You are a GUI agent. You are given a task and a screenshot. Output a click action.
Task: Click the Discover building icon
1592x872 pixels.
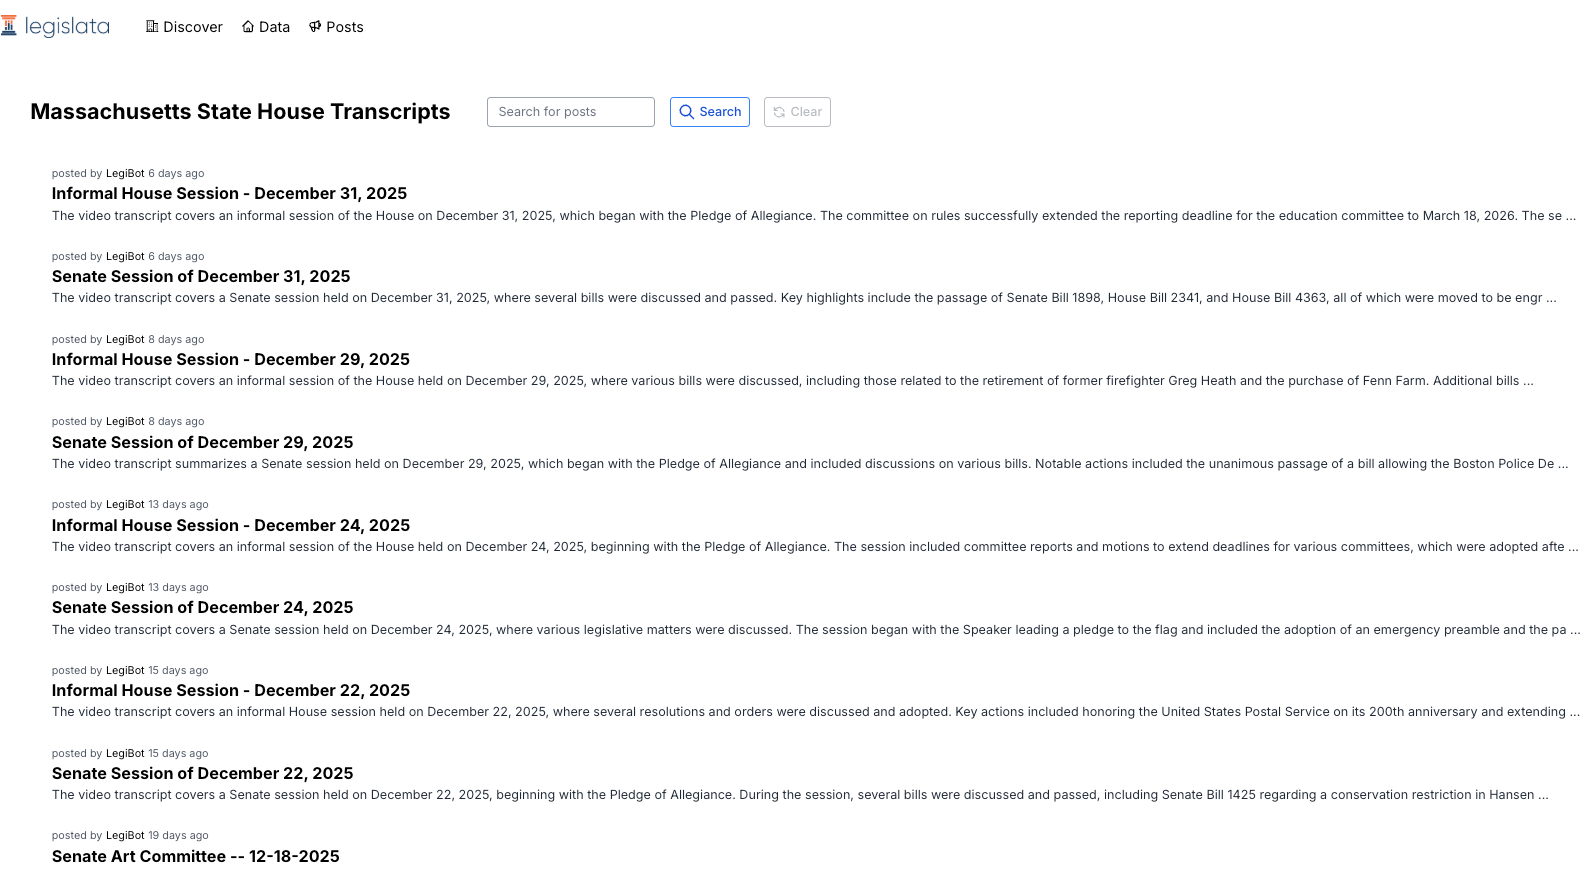(x=152, y=27)
